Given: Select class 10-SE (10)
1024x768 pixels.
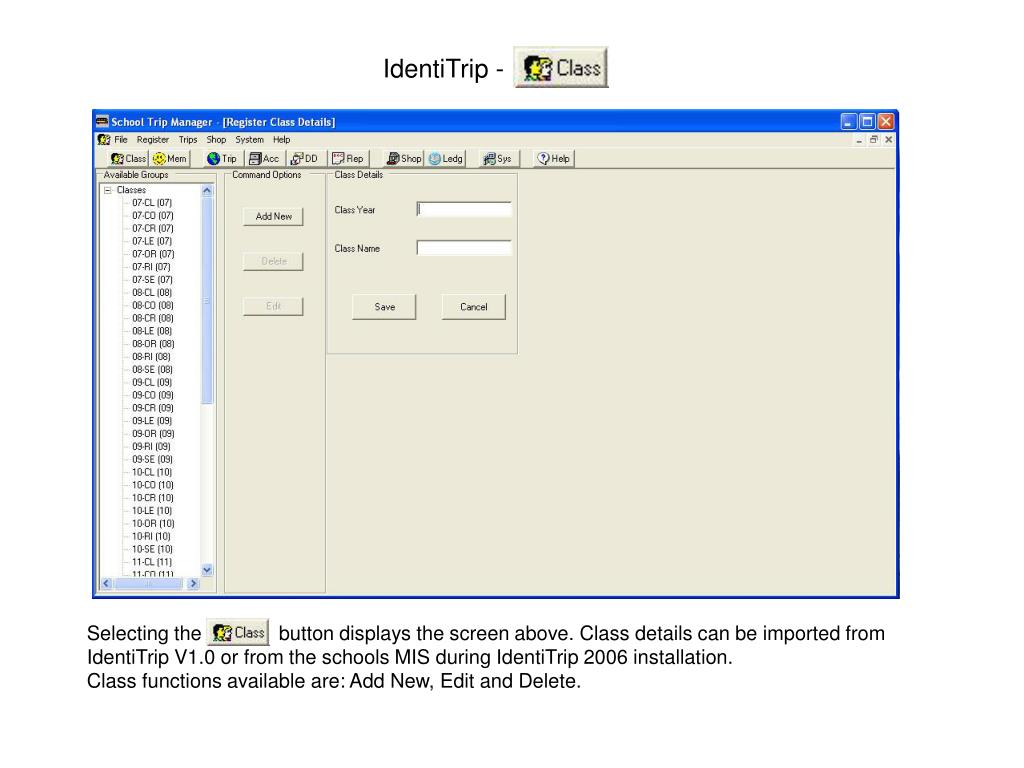Looking at the screenshot, I should point(152,549).
